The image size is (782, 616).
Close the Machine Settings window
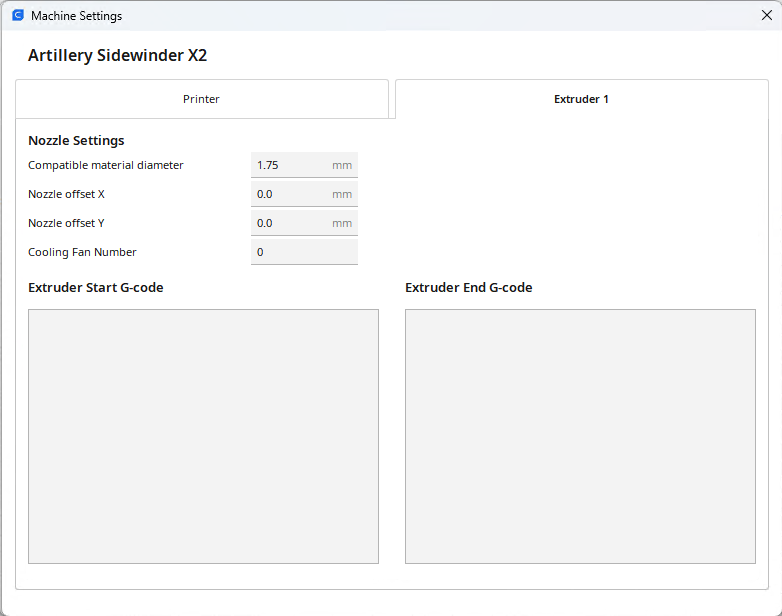[766, 16]
